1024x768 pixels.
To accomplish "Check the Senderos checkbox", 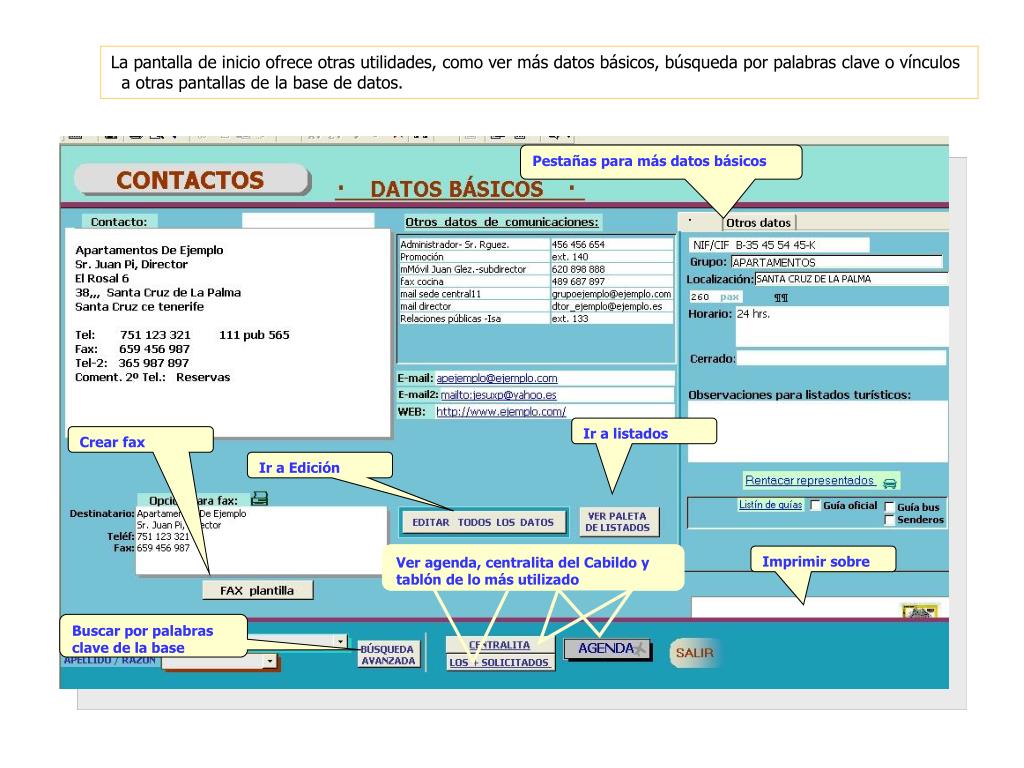I will (889, 520).
